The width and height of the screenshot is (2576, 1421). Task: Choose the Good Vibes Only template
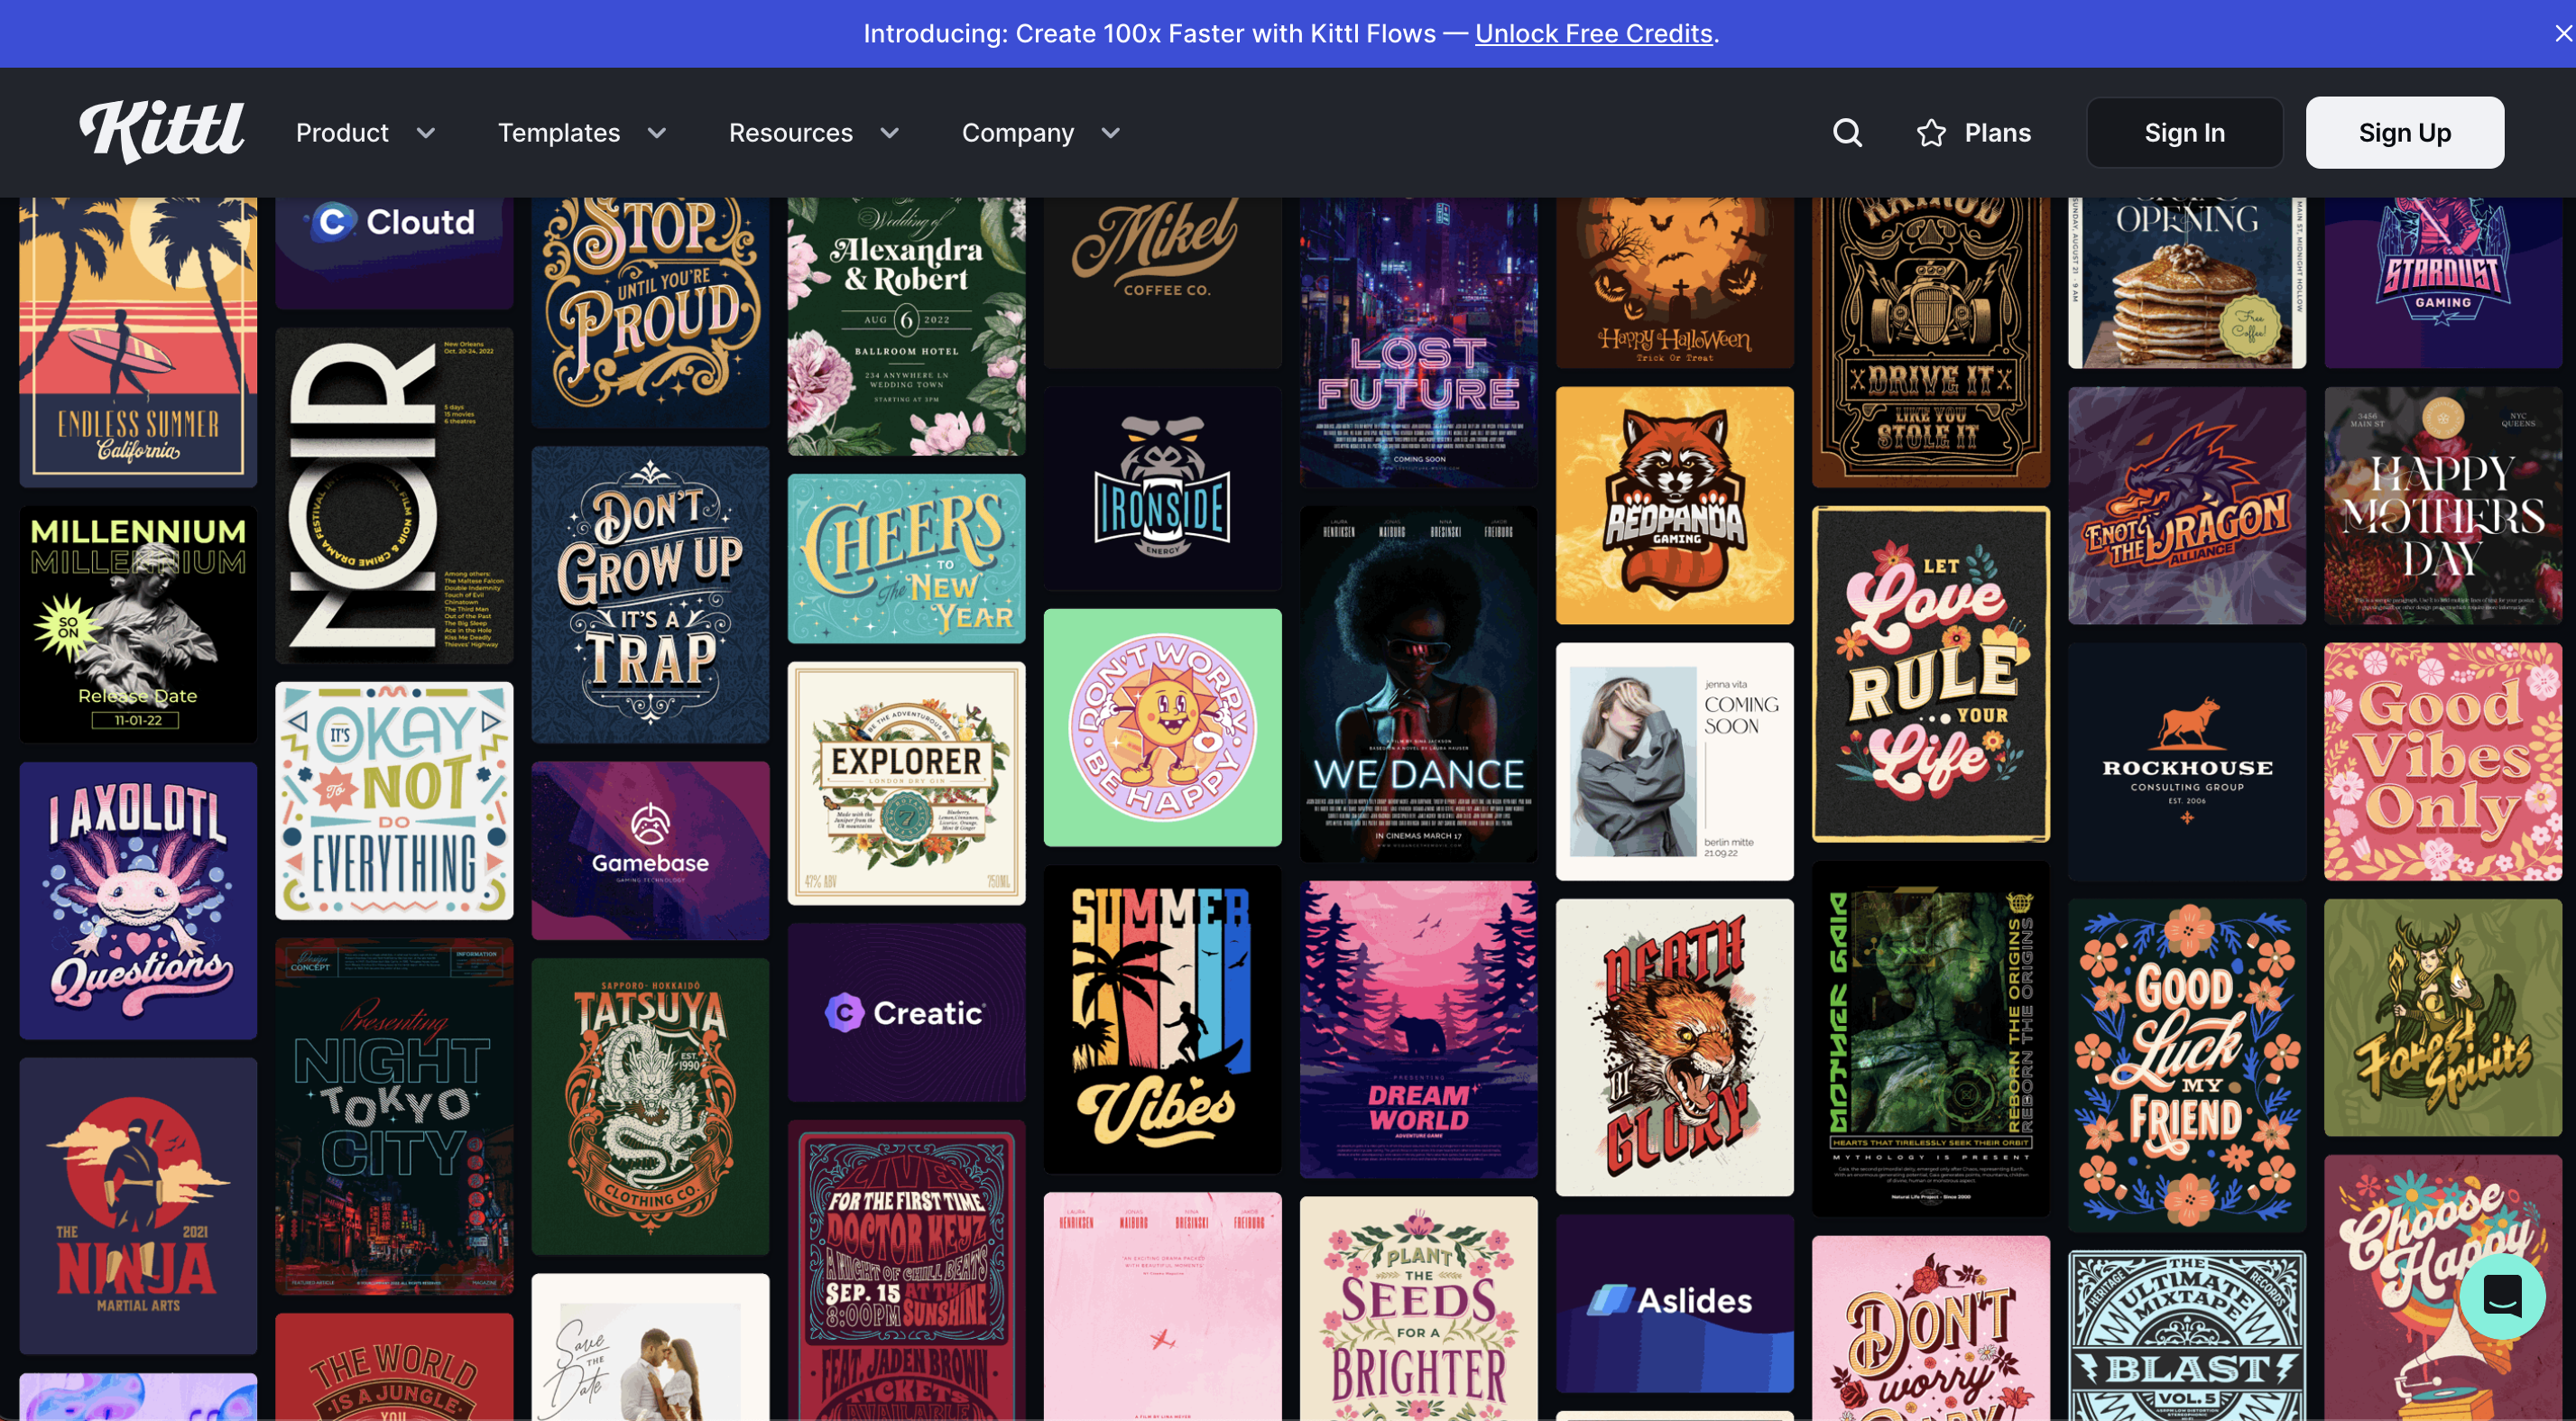coord(2442,762)
